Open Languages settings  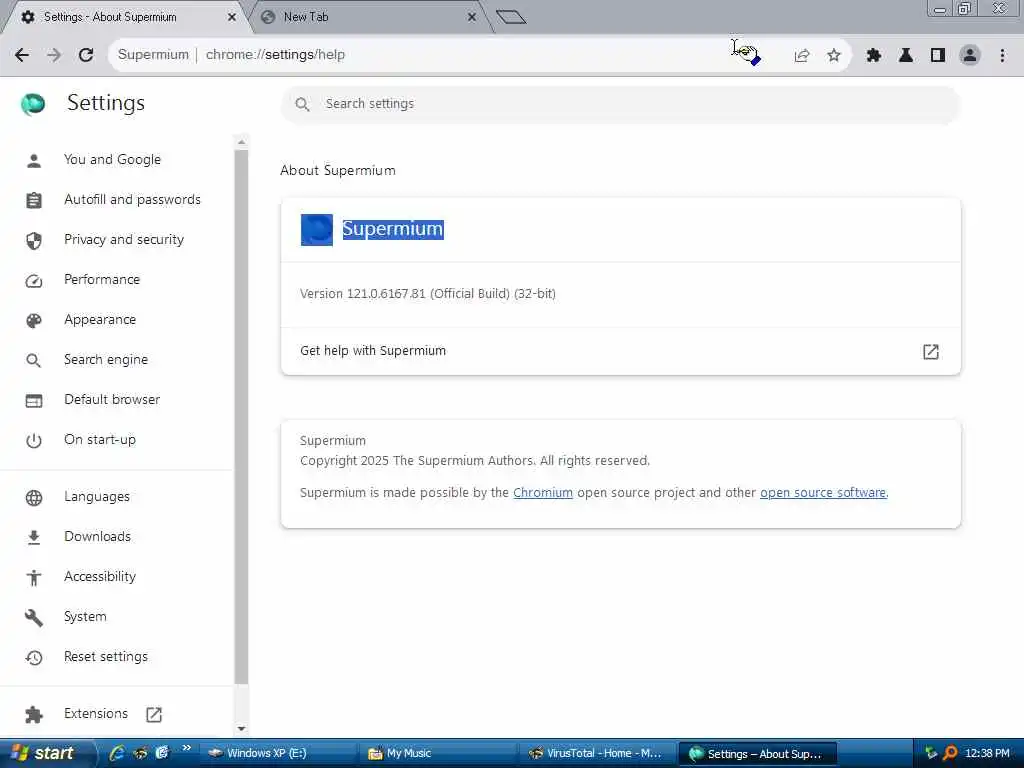coord(97,497)
